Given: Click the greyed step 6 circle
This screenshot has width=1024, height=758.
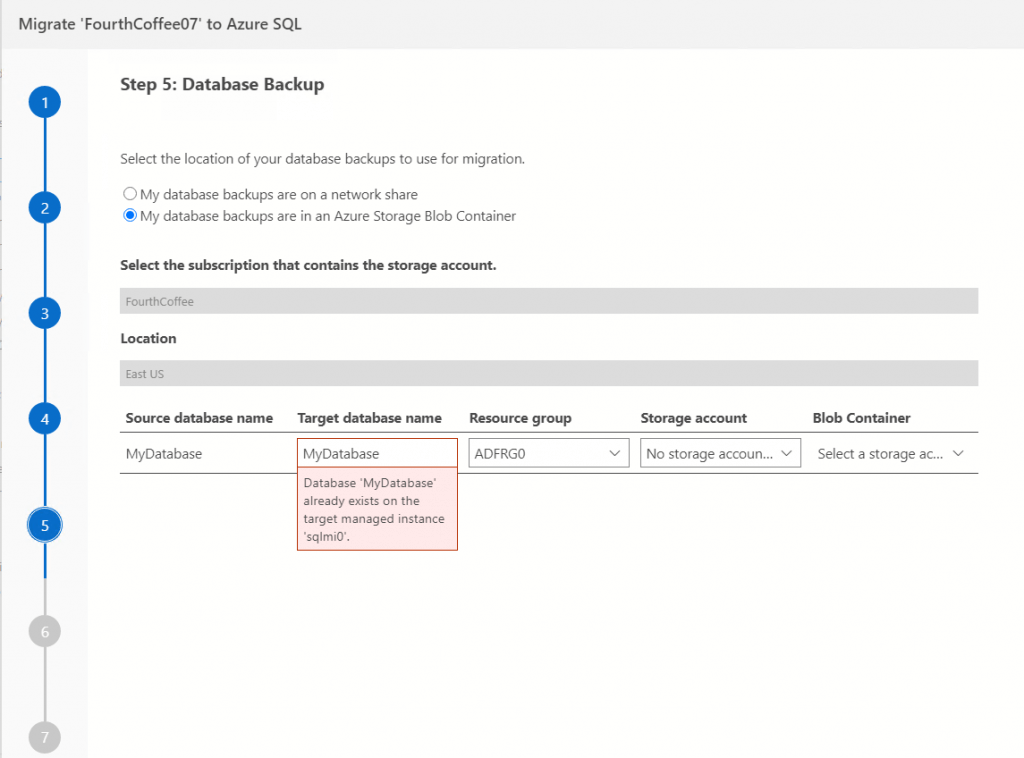Looking at the screenshot, I should (45, 631).
